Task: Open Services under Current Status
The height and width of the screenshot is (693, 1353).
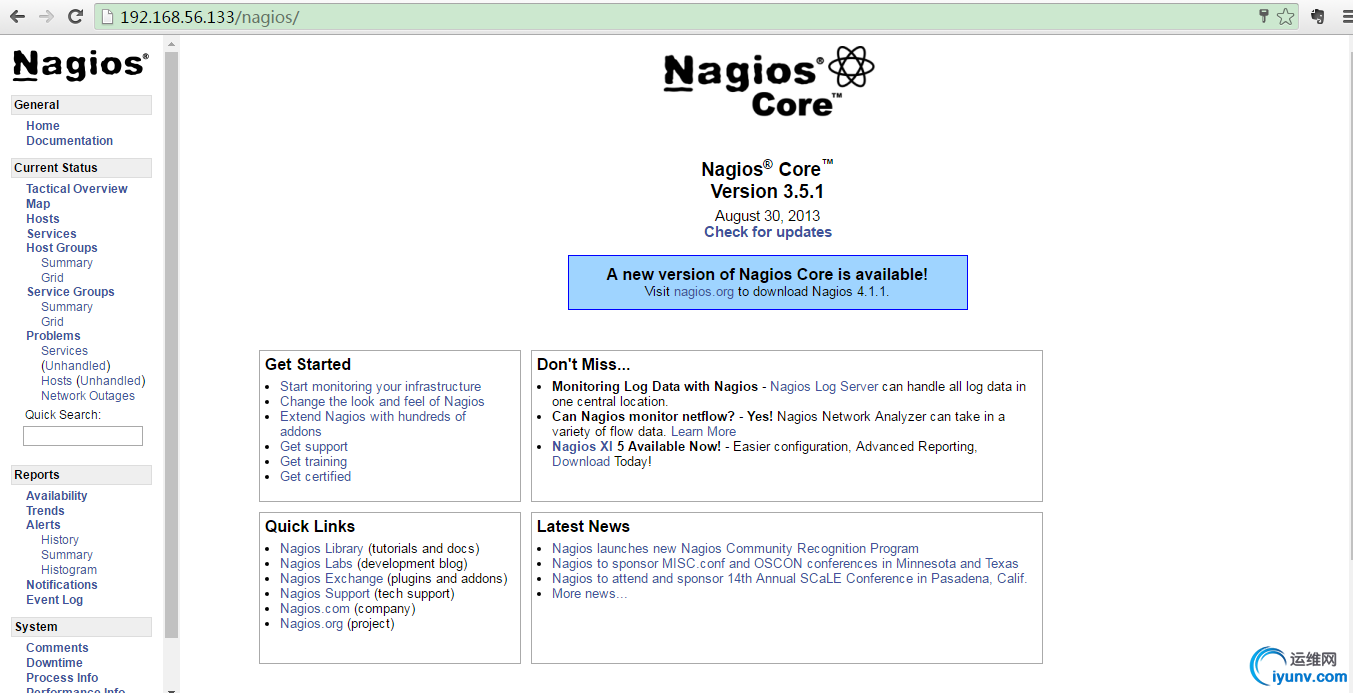Action: click(51, 234)
